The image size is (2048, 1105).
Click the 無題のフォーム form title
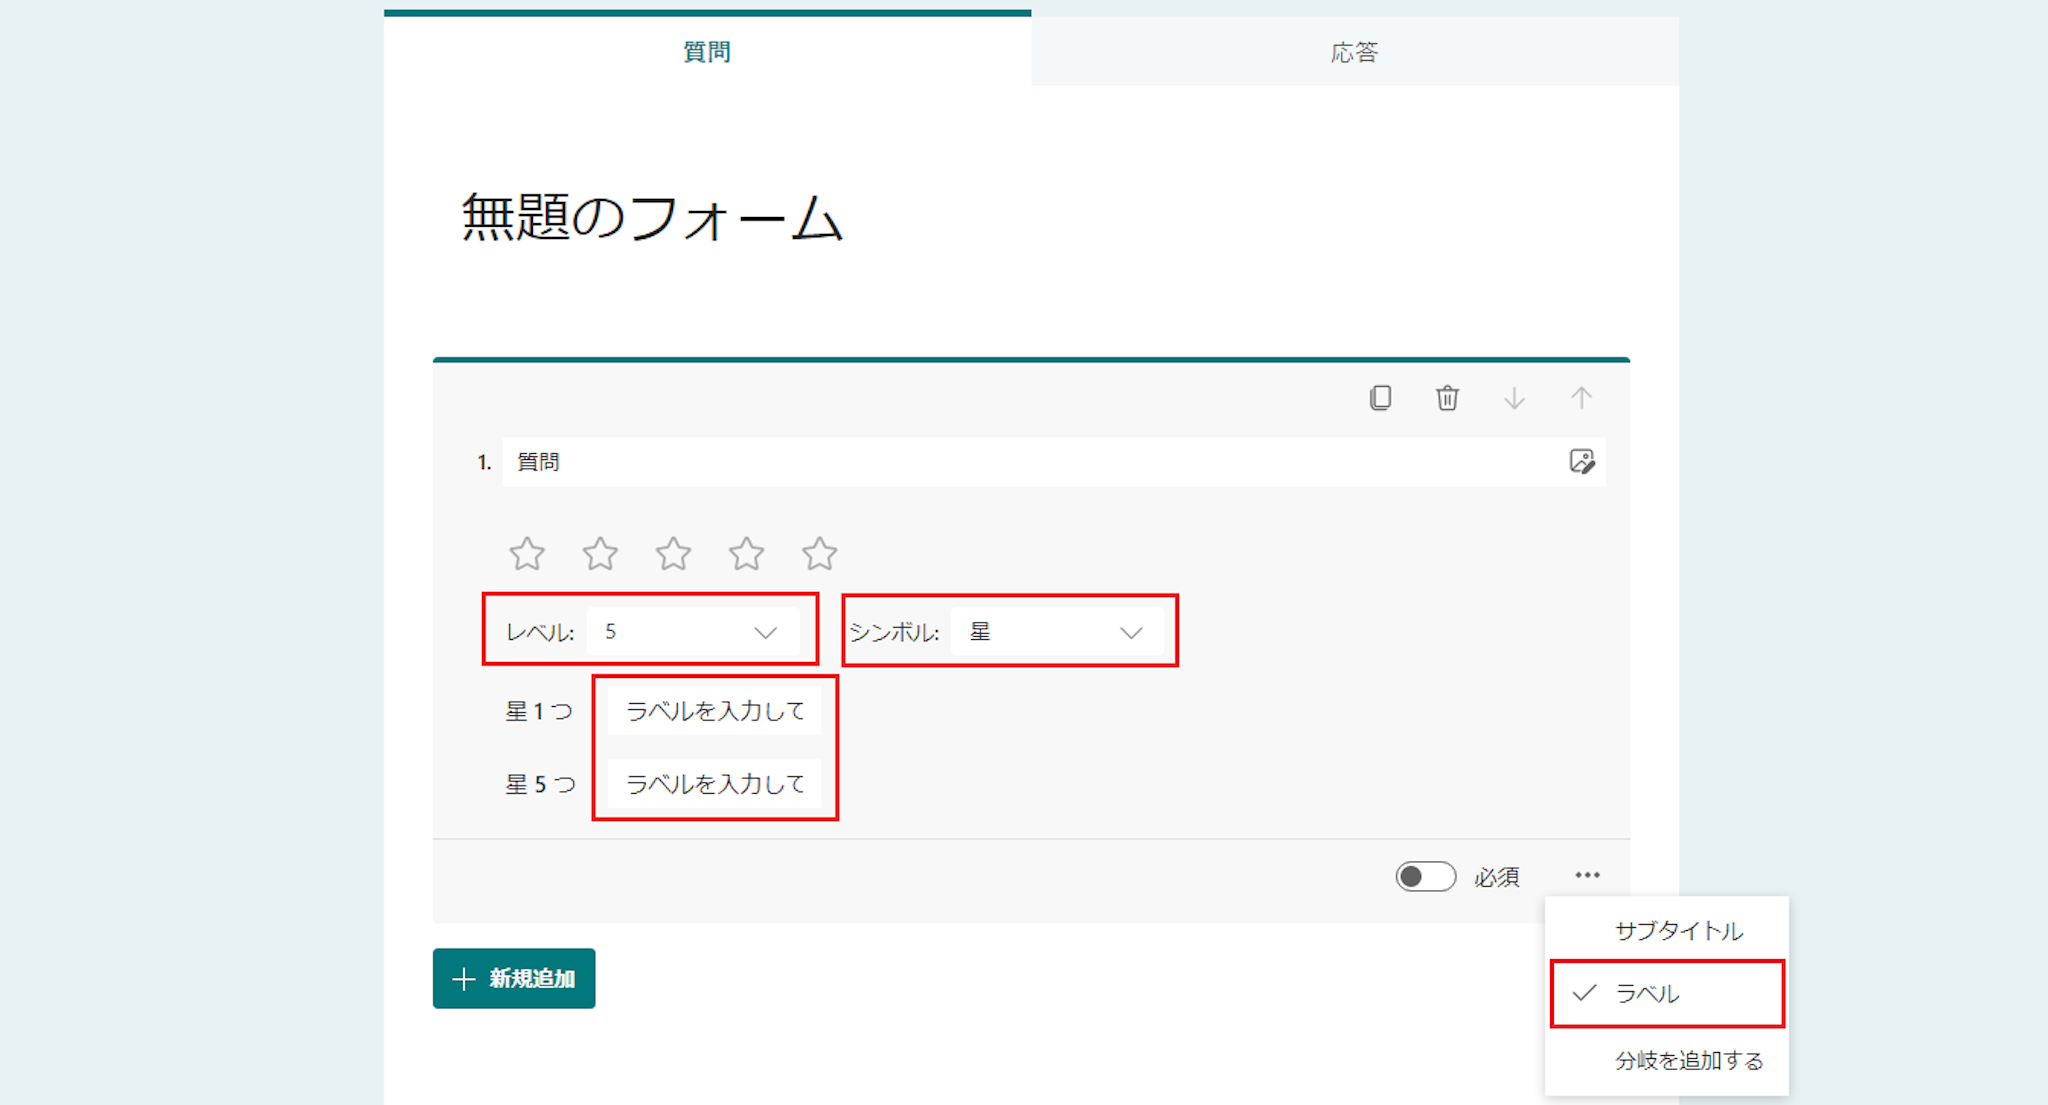point(652,217)
